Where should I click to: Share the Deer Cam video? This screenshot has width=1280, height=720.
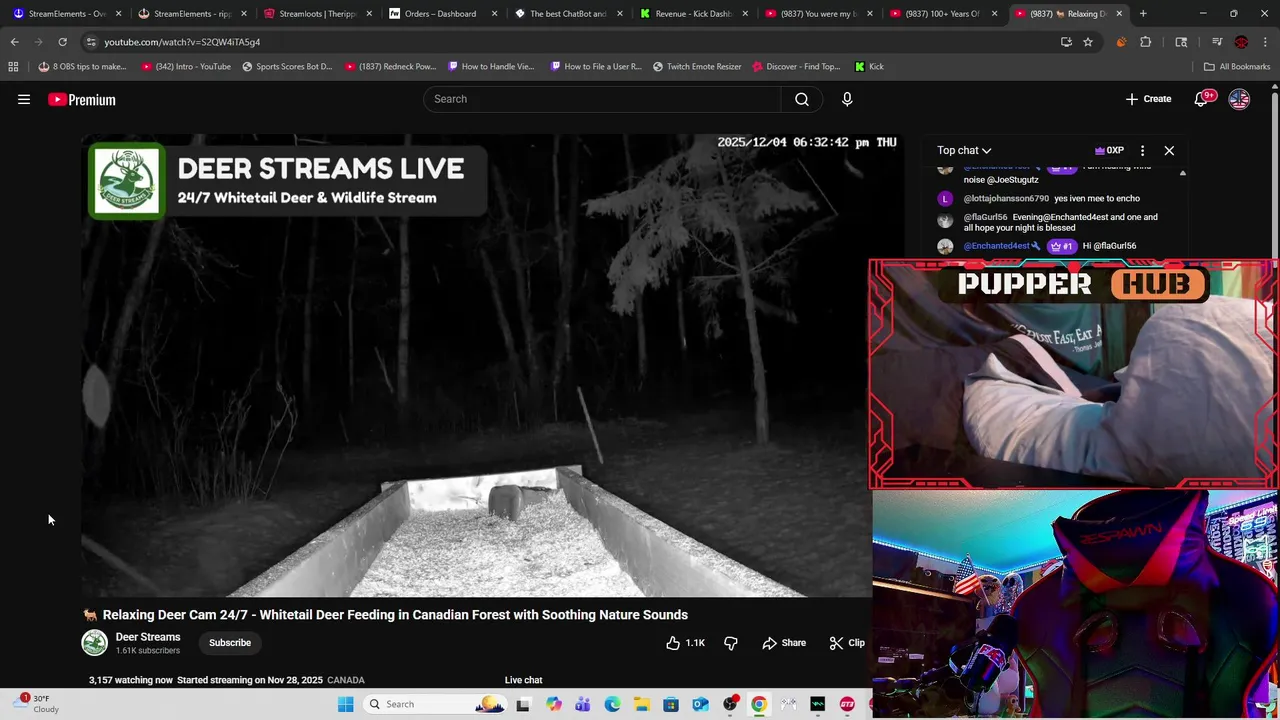pyautogui.click(x=784, y=643)
